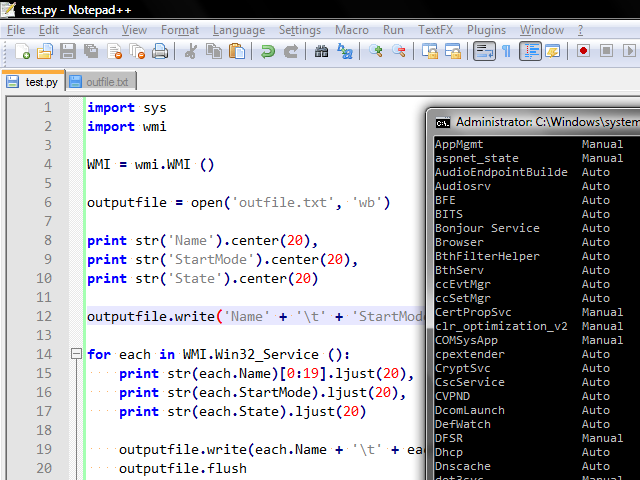Click the Save All toolbar icon
Screen dimensions: 640x480
click(91, 51)
